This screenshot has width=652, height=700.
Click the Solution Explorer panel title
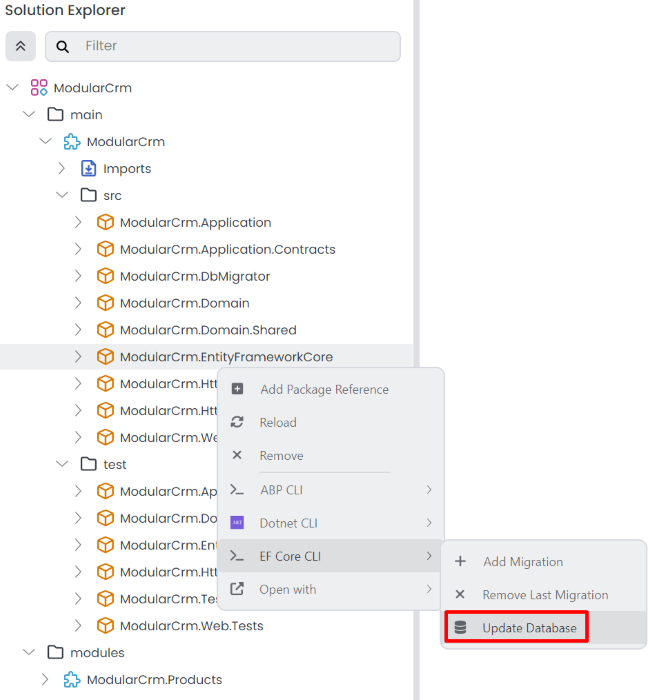(65, 10)
